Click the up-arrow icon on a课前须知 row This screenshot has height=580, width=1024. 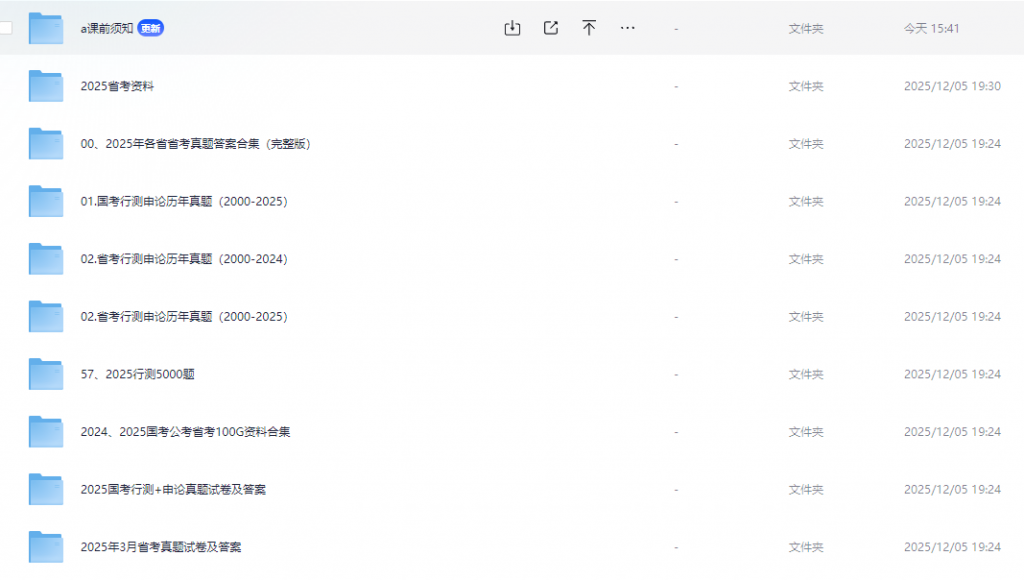click(589, 28)
